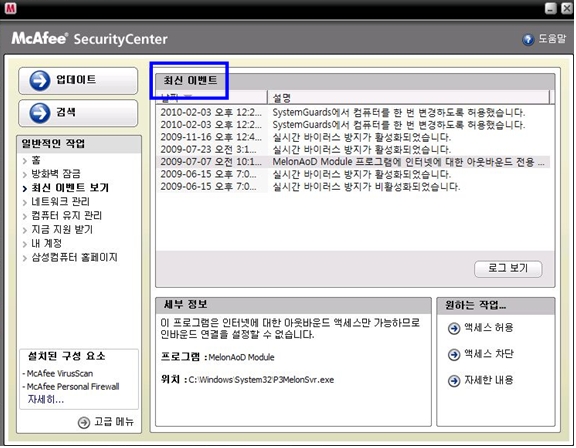Click chevron next to 지금 지원 받기

[25, 231]
